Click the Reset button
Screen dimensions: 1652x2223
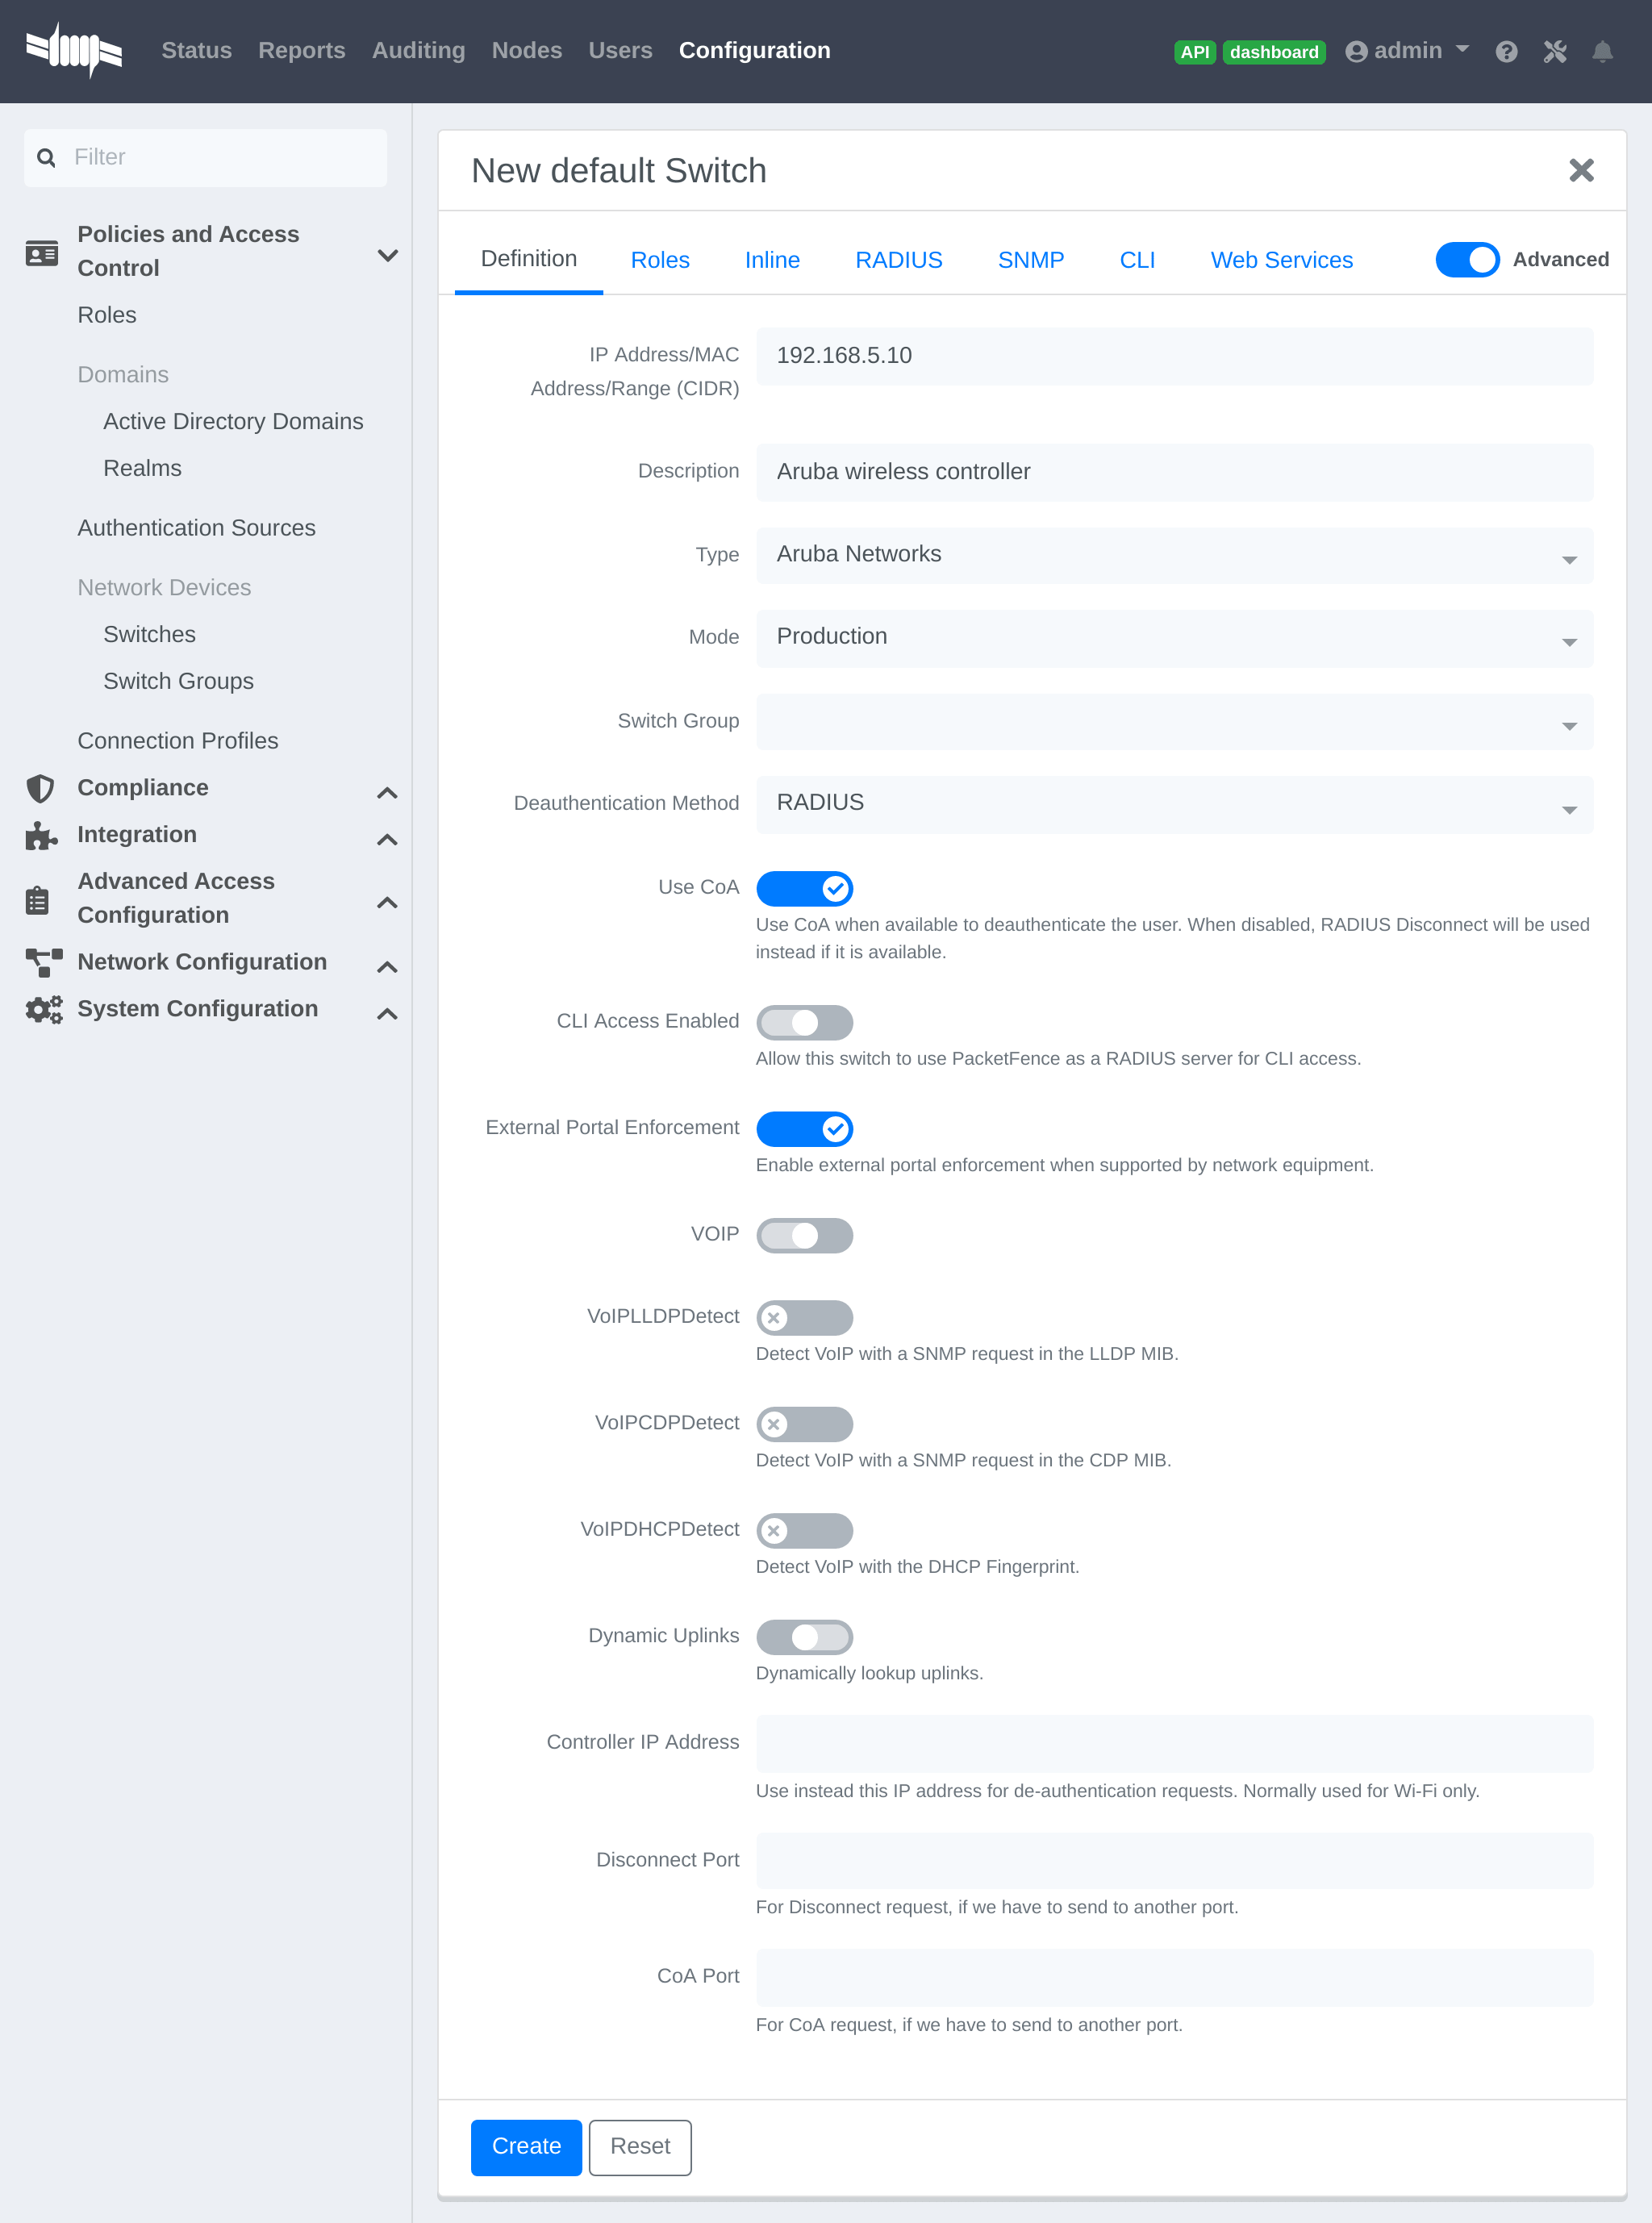pos(640,2147)
